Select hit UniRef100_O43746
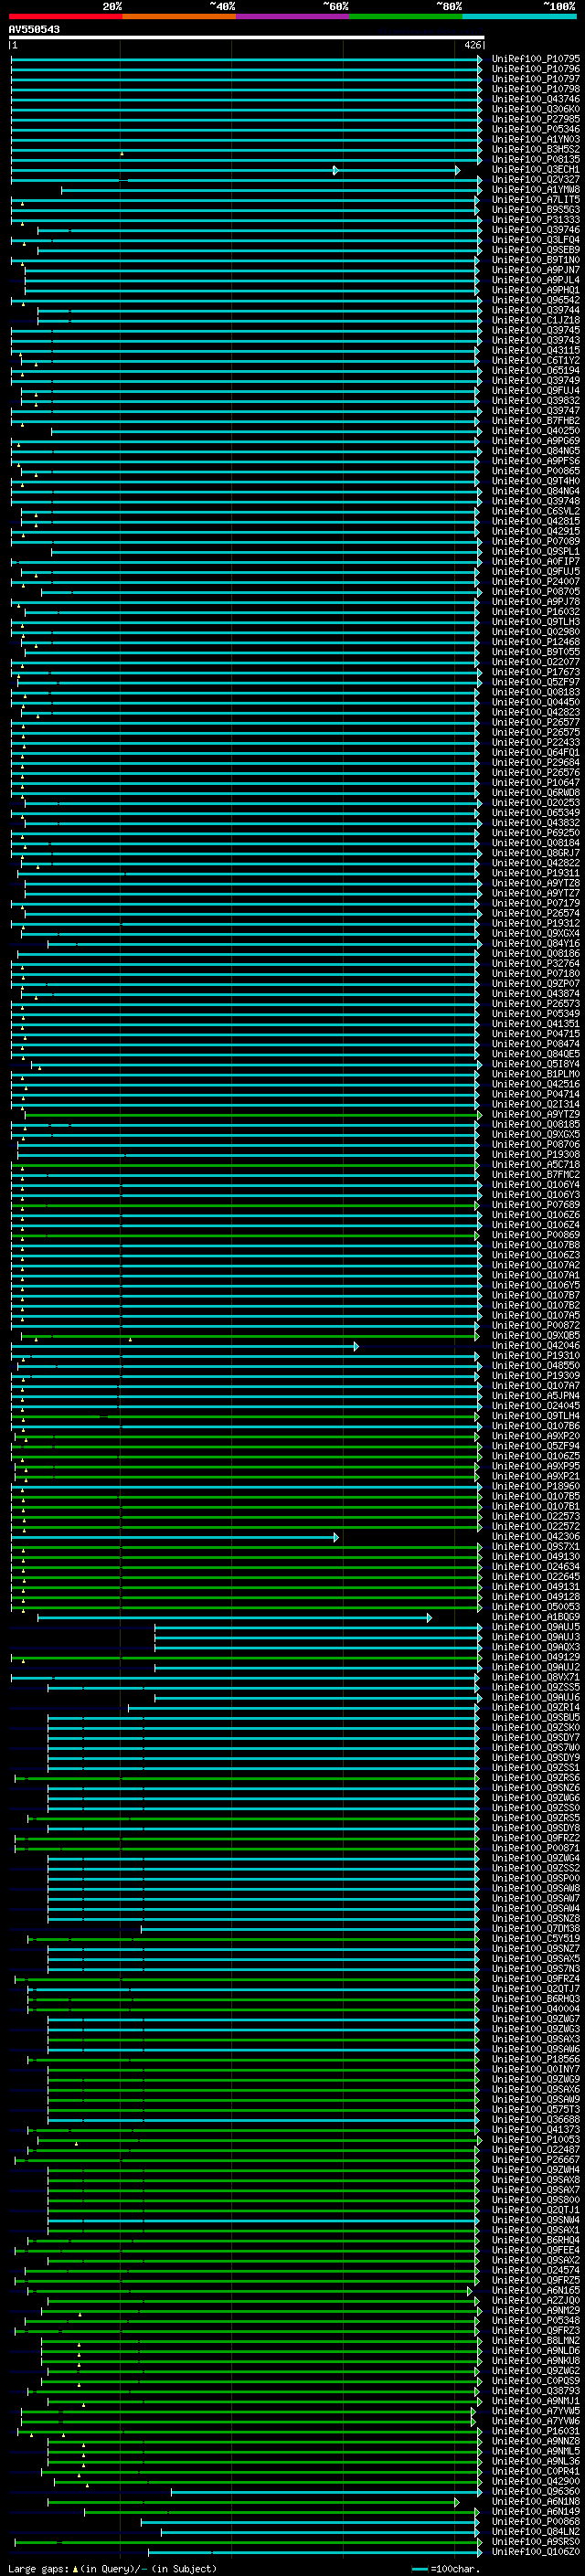The width and height of the screenshot is (585, 2576). [536, 99]
